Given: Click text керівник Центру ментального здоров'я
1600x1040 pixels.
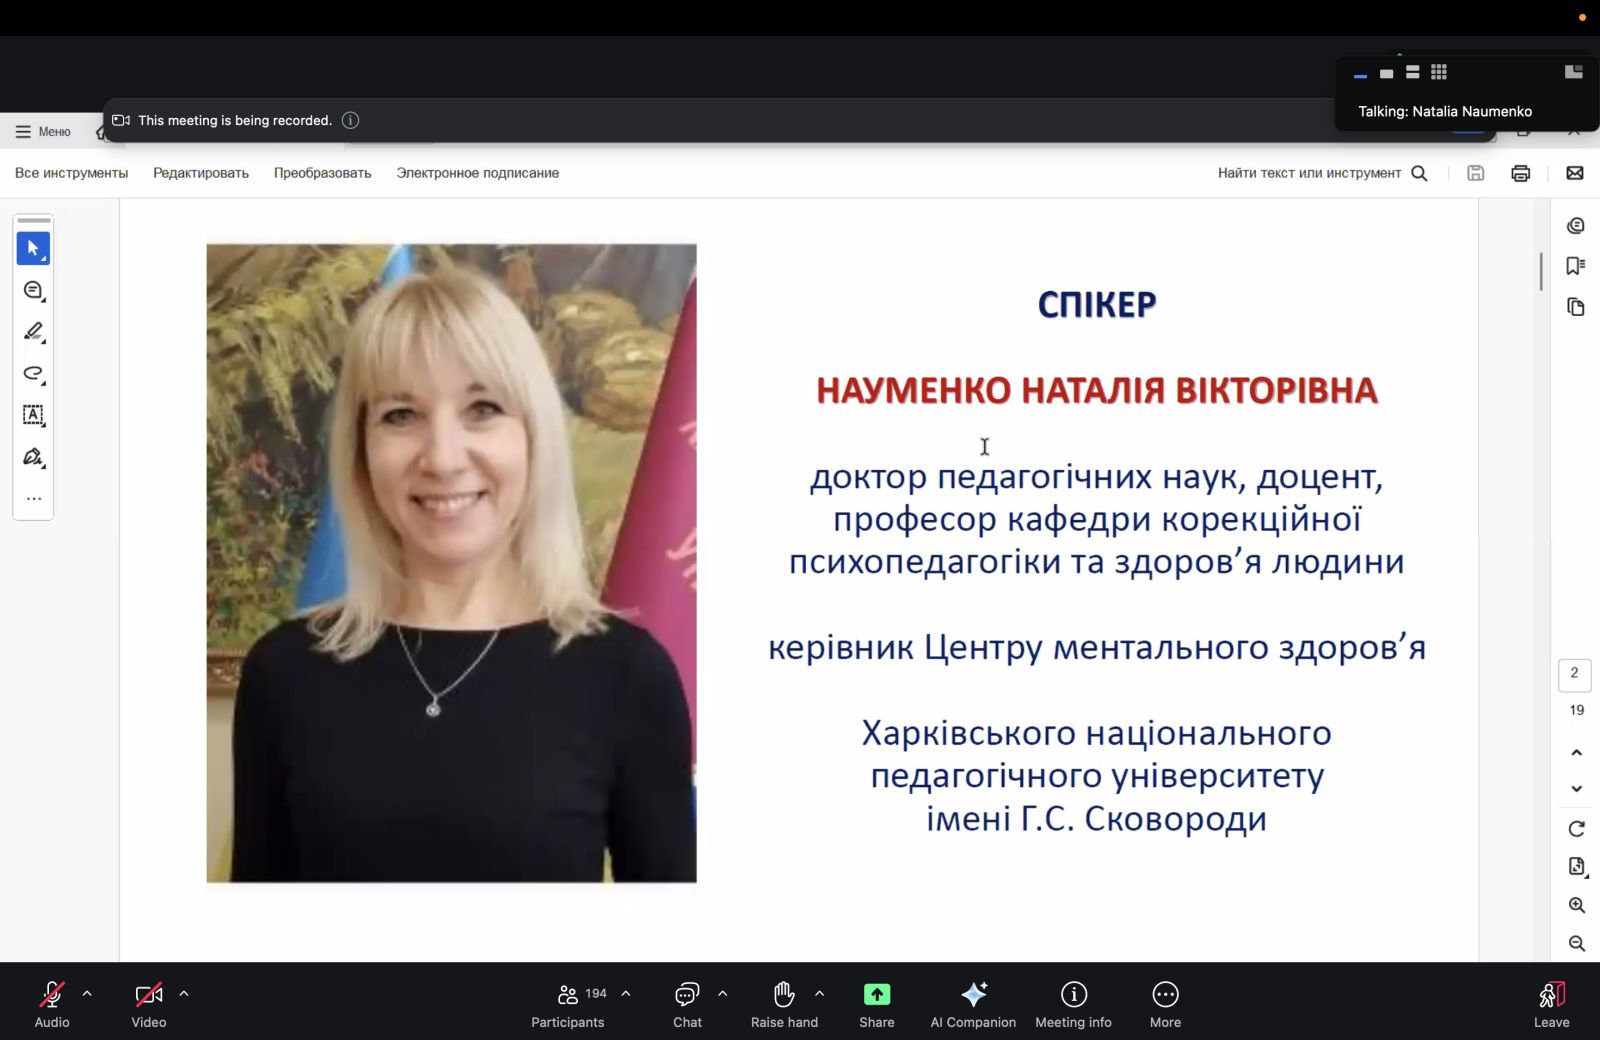Looking at the screenshot, I should click(x=1097, y=648).
